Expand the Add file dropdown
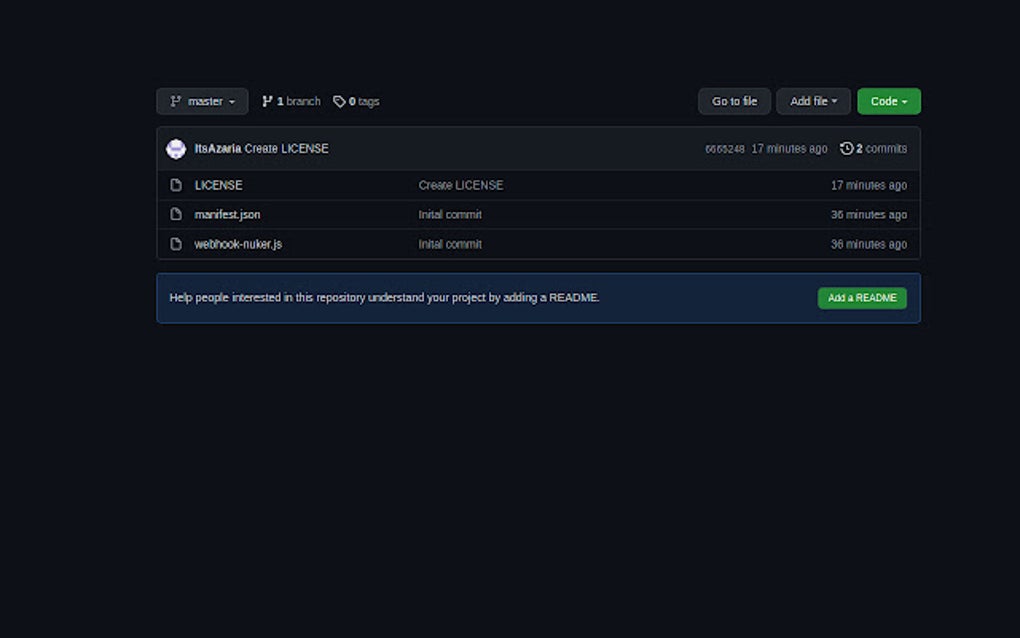 [x=813, y=101]
